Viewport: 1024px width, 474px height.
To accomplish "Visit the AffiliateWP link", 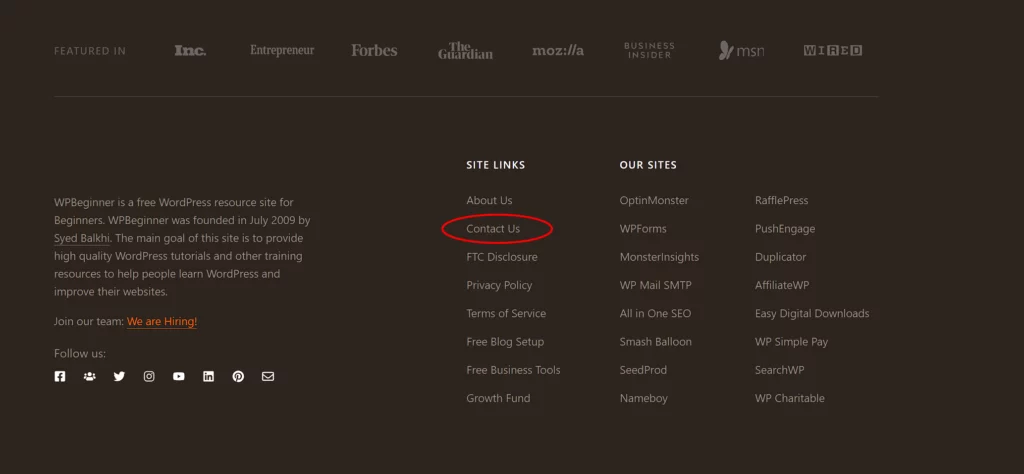I will 782,285.
